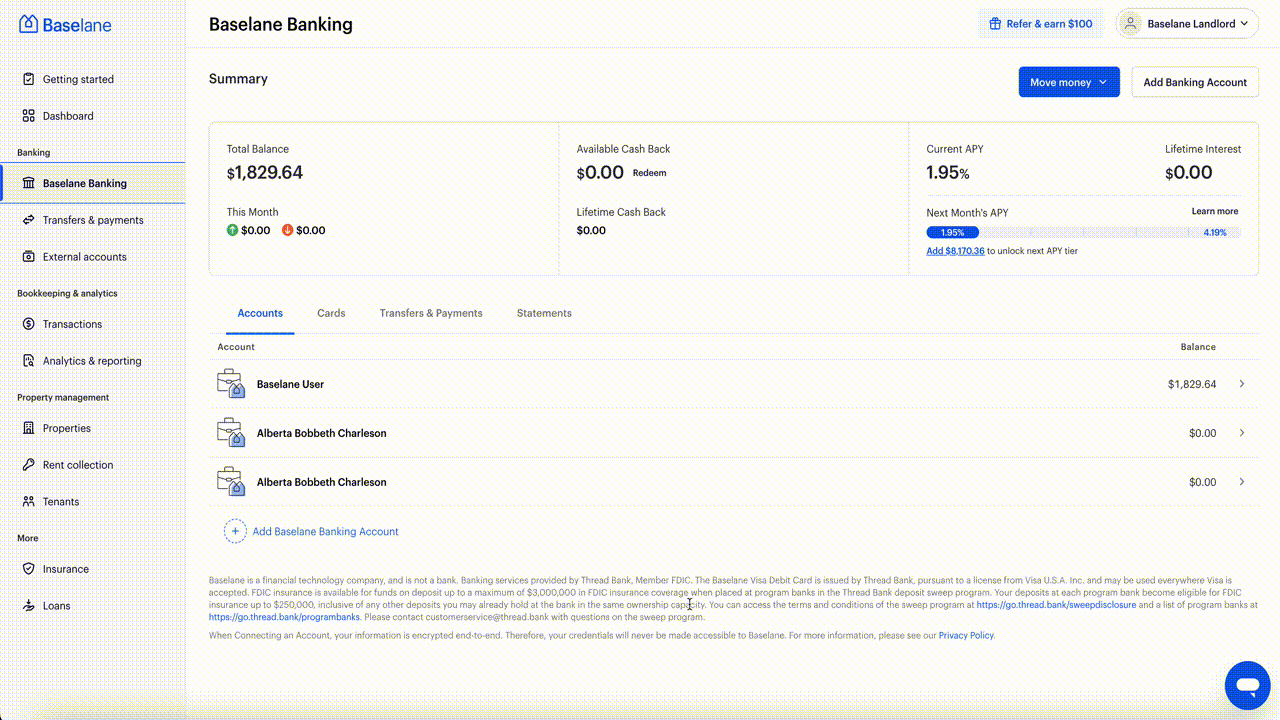Click Add Baselane Banking Account link

[325, 531]
